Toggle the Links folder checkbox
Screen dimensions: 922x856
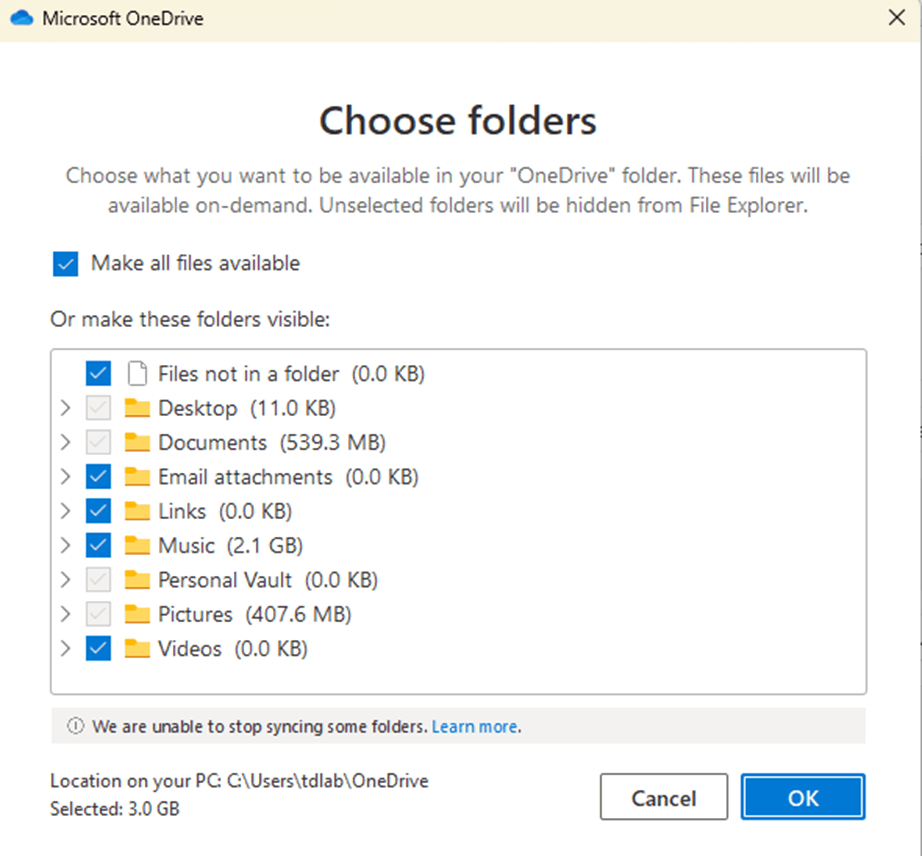coord(98,511)
